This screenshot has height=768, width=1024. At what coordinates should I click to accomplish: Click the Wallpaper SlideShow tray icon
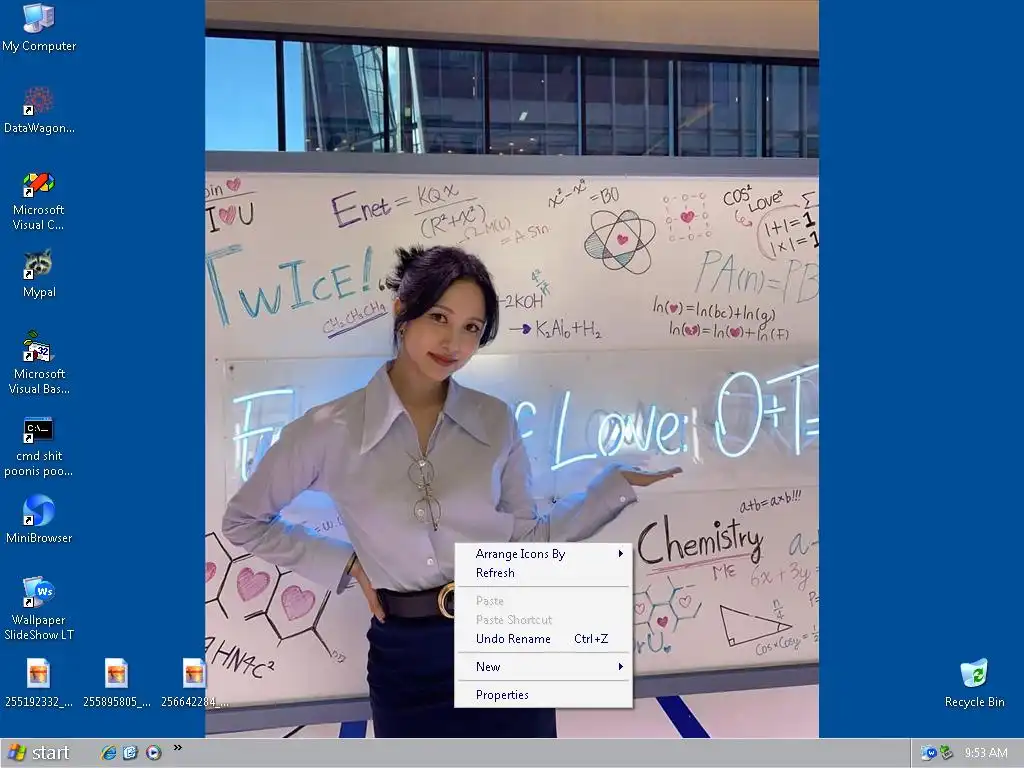928,753
